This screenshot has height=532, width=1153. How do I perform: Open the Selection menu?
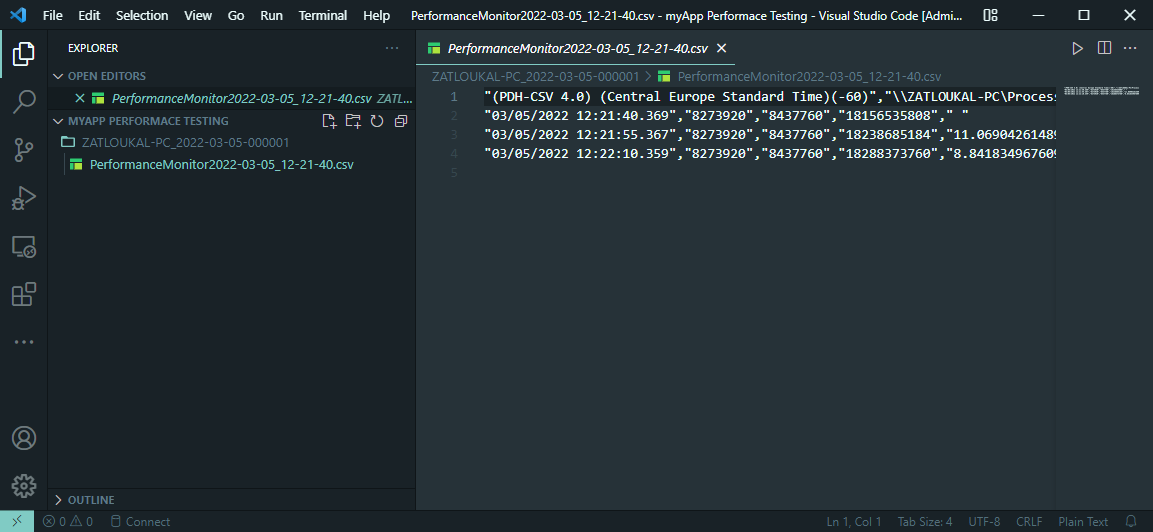[x=142, y=15]
